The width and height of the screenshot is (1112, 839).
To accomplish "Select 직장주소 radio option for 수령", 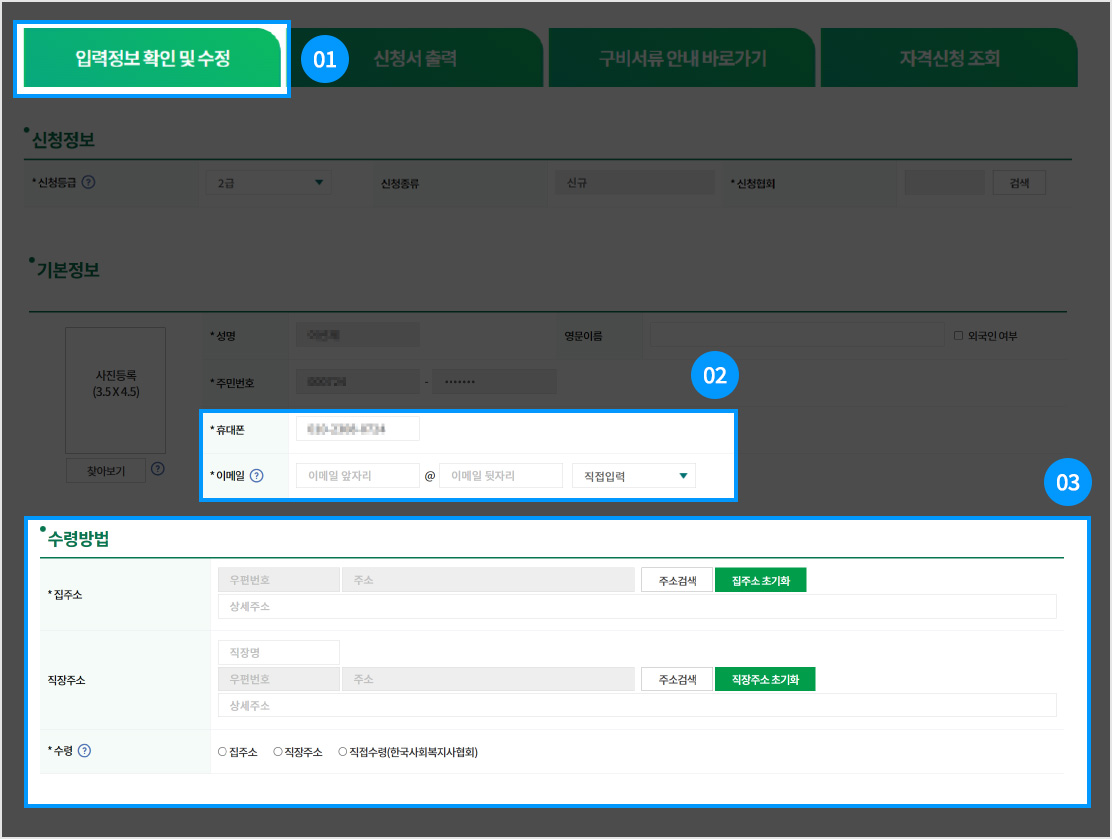I will pos(278,752).
